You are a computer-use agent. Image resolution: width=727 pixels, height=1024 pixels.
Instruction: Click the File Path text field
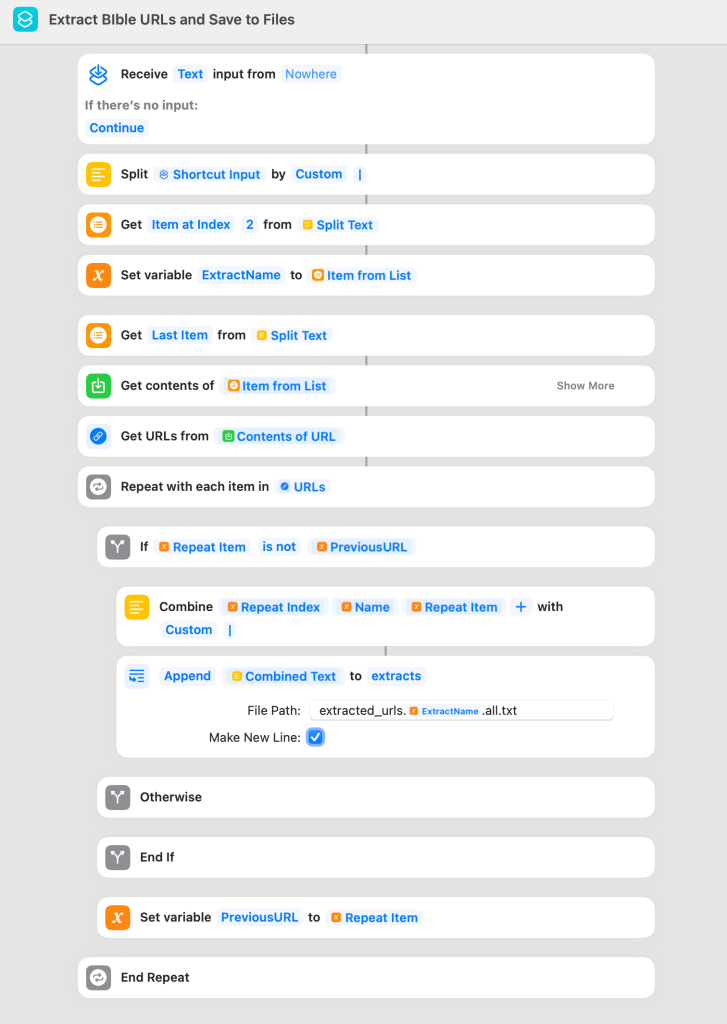coord(460,711)
